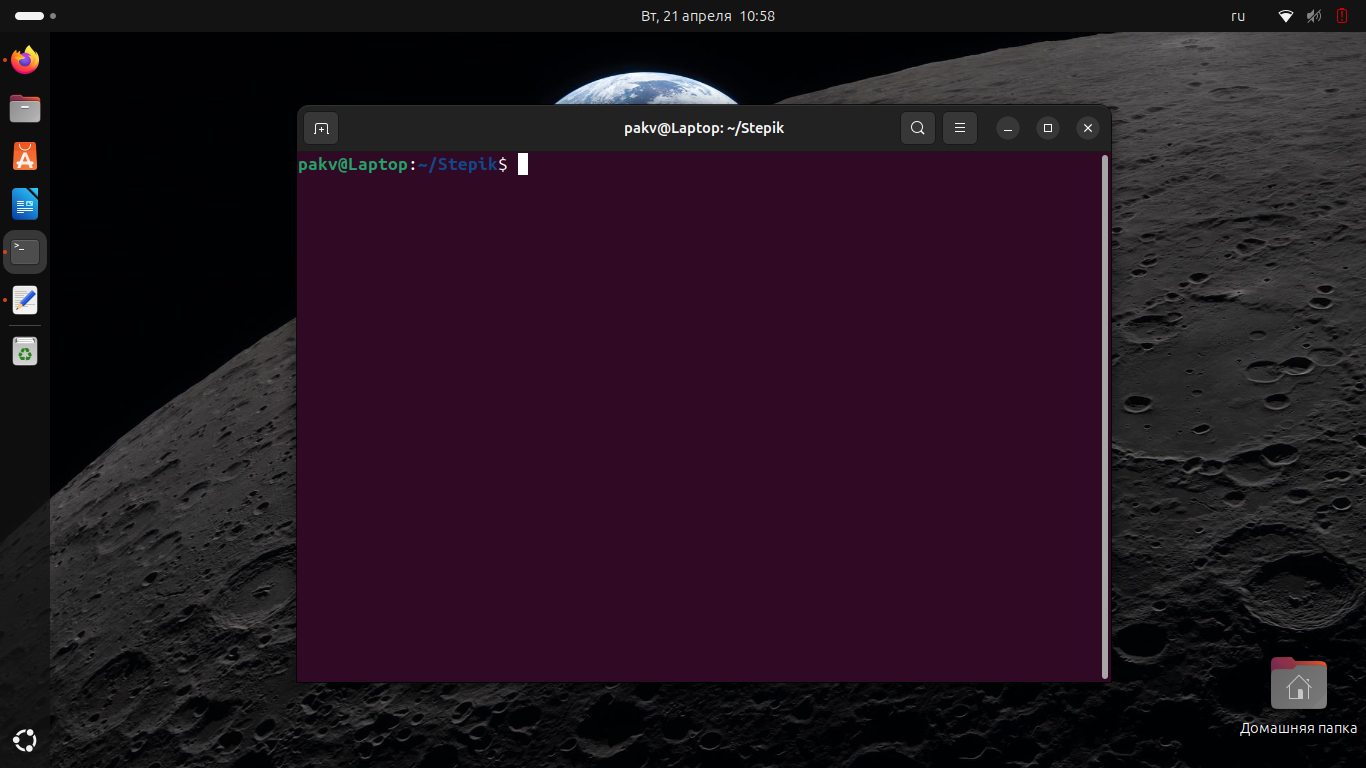Show all applications via Ubuntu logo
This screenshot has height=768, width=1366.
point(25,741)
